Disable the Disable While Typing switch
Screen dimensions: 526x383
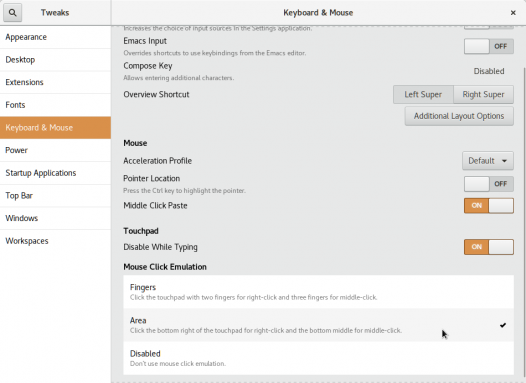(x=488, y=247)
